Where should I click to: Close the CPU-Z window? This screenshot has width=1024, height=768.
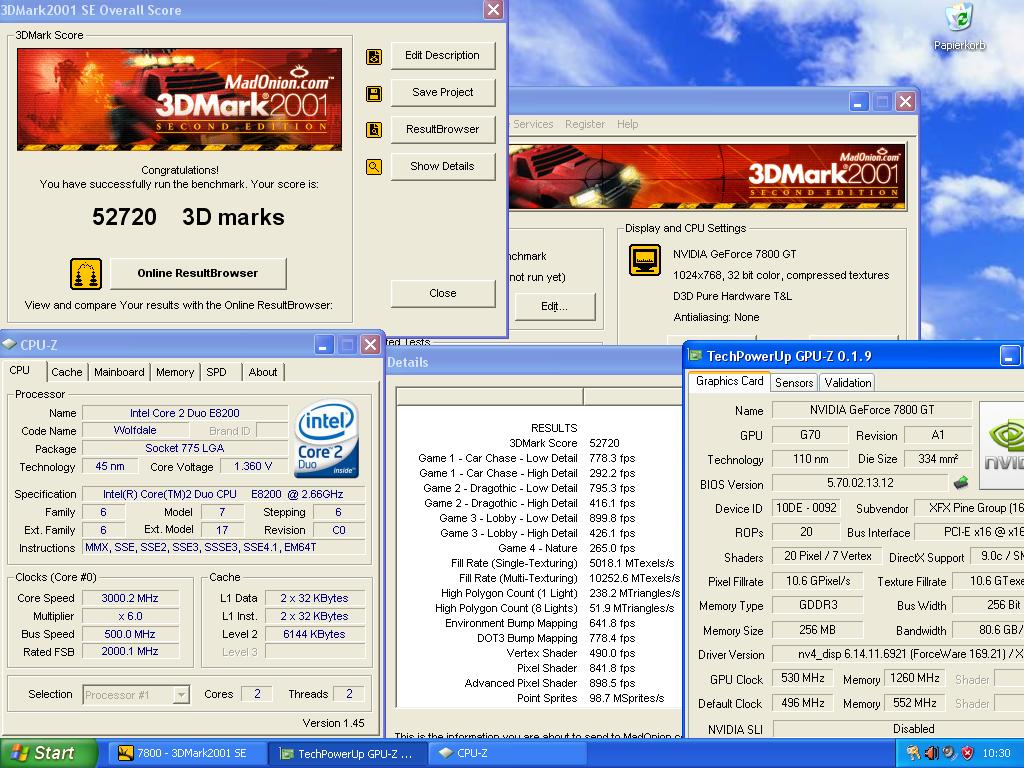[370, 344]
